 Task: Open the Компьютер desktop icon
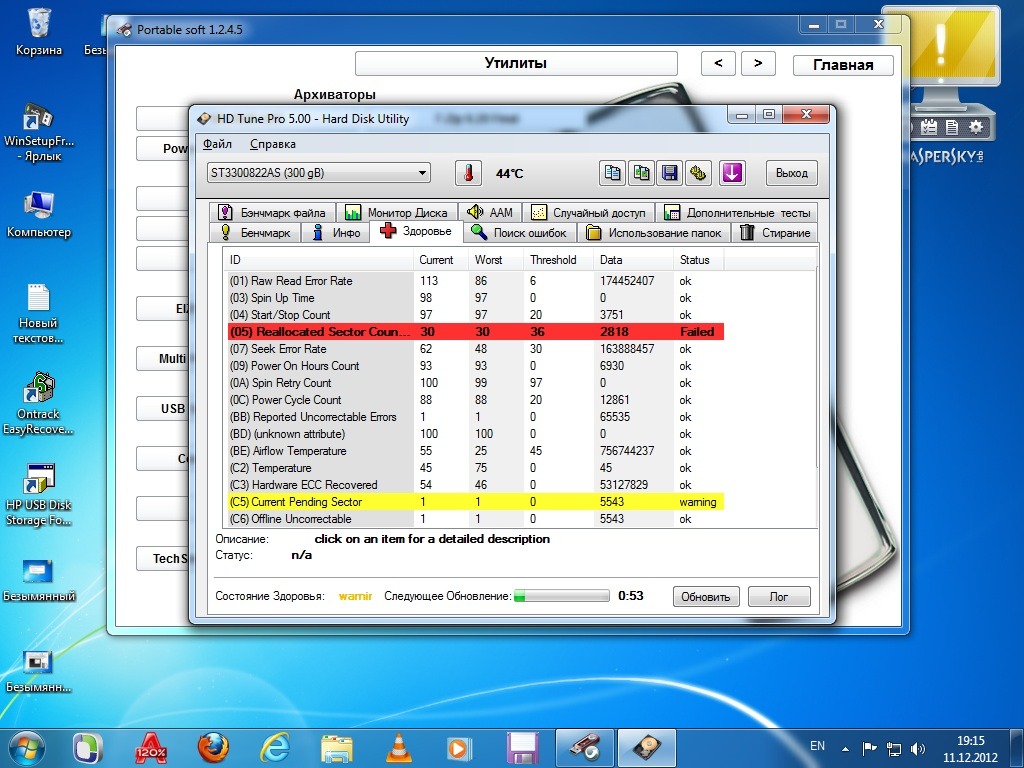coord(39,215)
